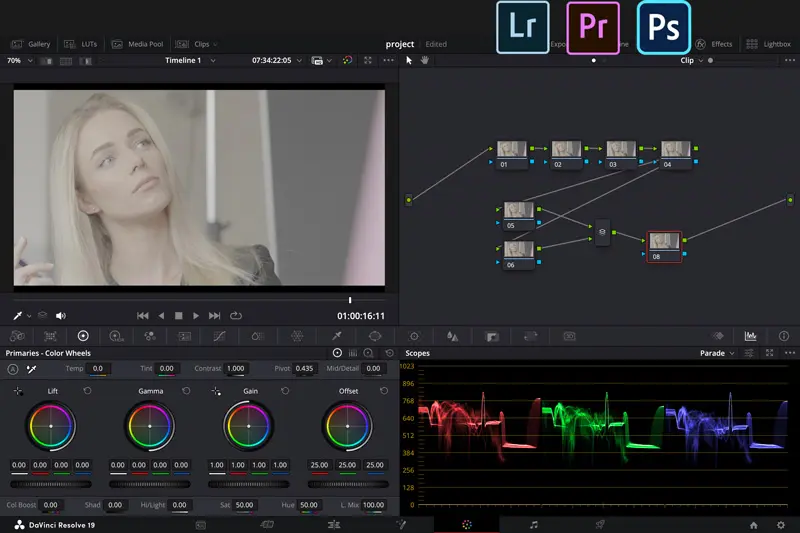The width and height of the screenshot is (800, 533).
Task: Open the viewer zoom 70% dropdown
Action: pyautogui.click(x=18, y=61)
